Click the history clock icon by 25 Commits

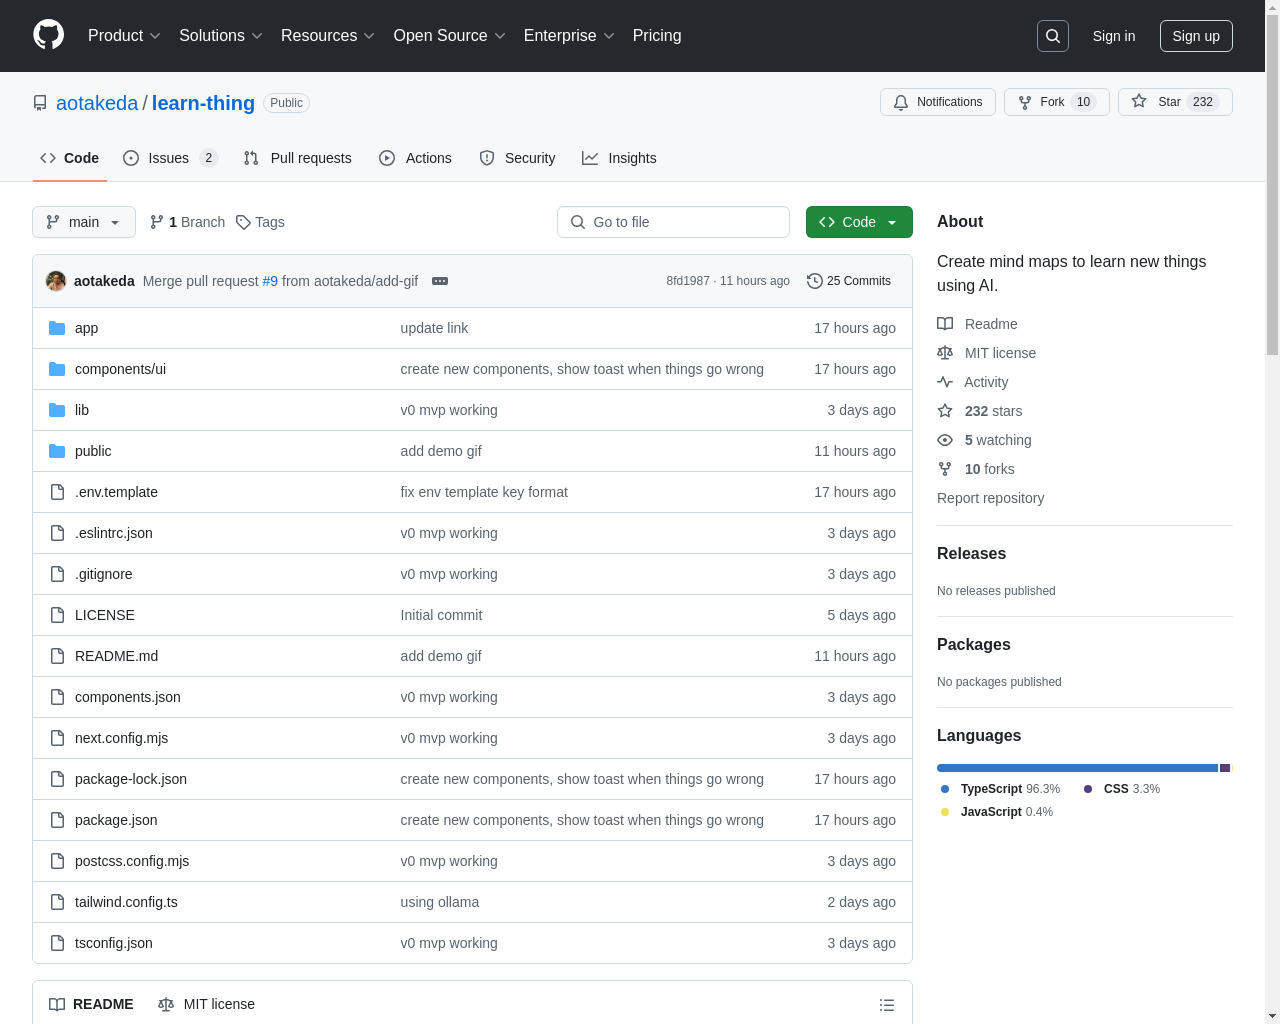(815, 281)
